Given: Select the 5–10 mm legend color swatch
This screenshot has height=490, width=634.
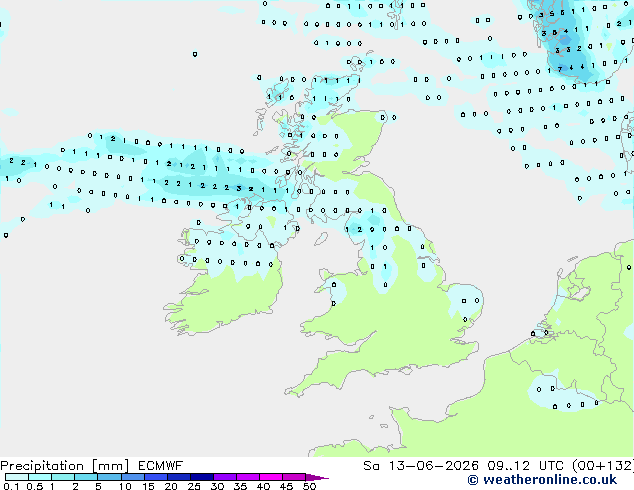Looking at the screenshot, I should click(x=109, y=477).
